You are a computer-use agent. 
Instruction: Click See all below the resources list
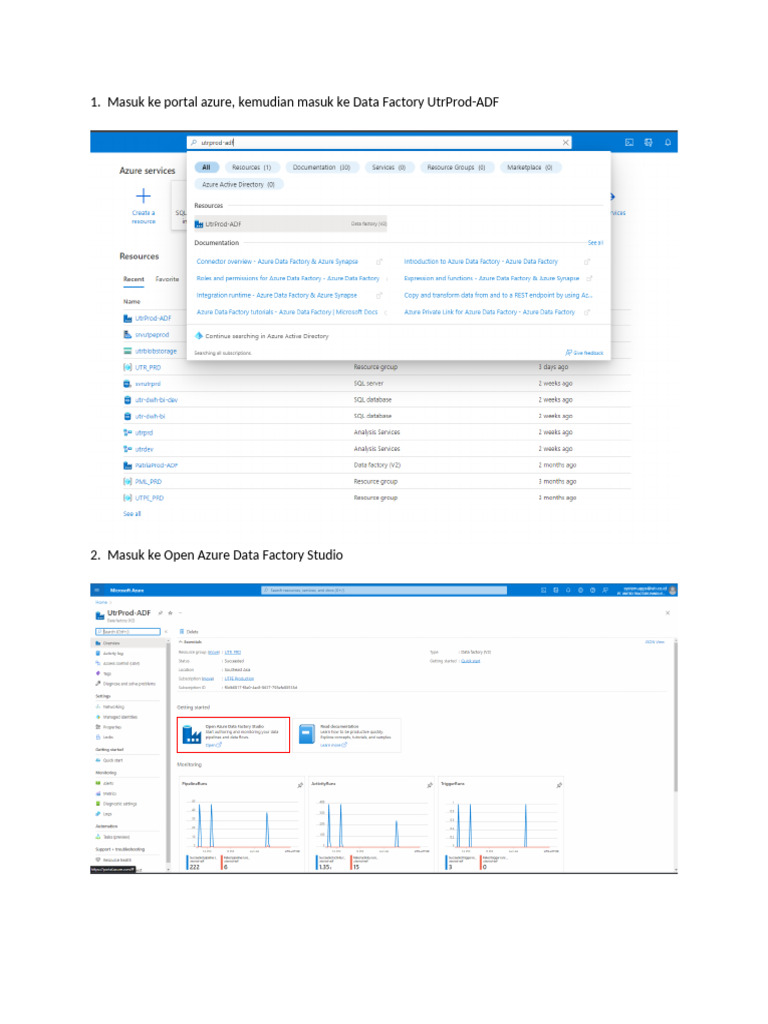[x=132, y=514]
